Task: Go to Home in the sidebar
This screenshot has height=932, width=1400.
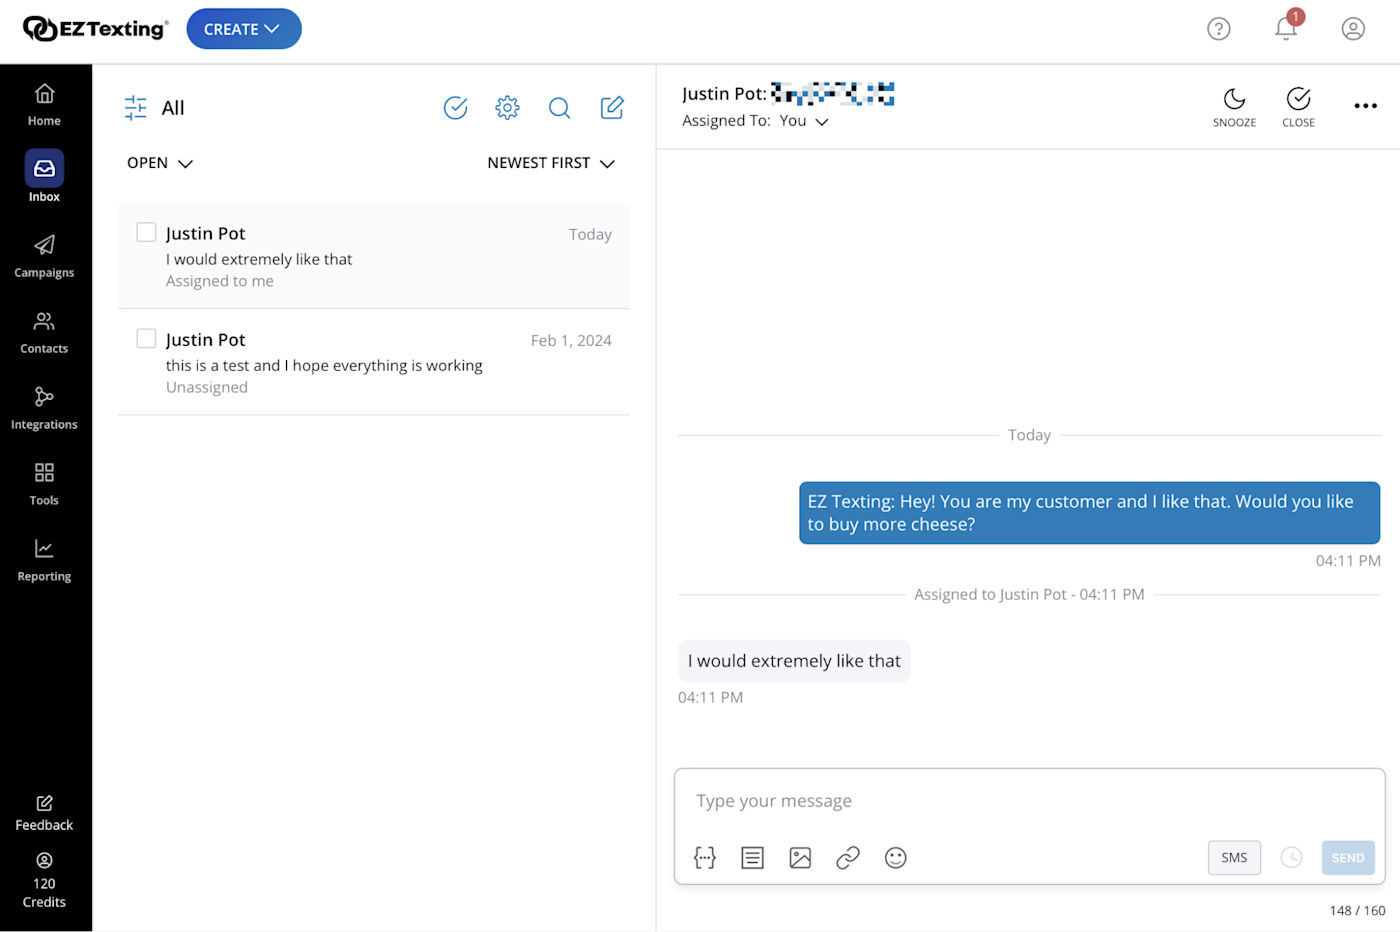Action: 44,106
